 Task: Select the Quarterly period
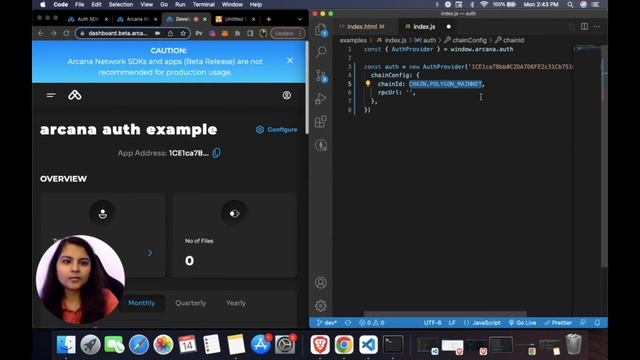coord(191,303)
